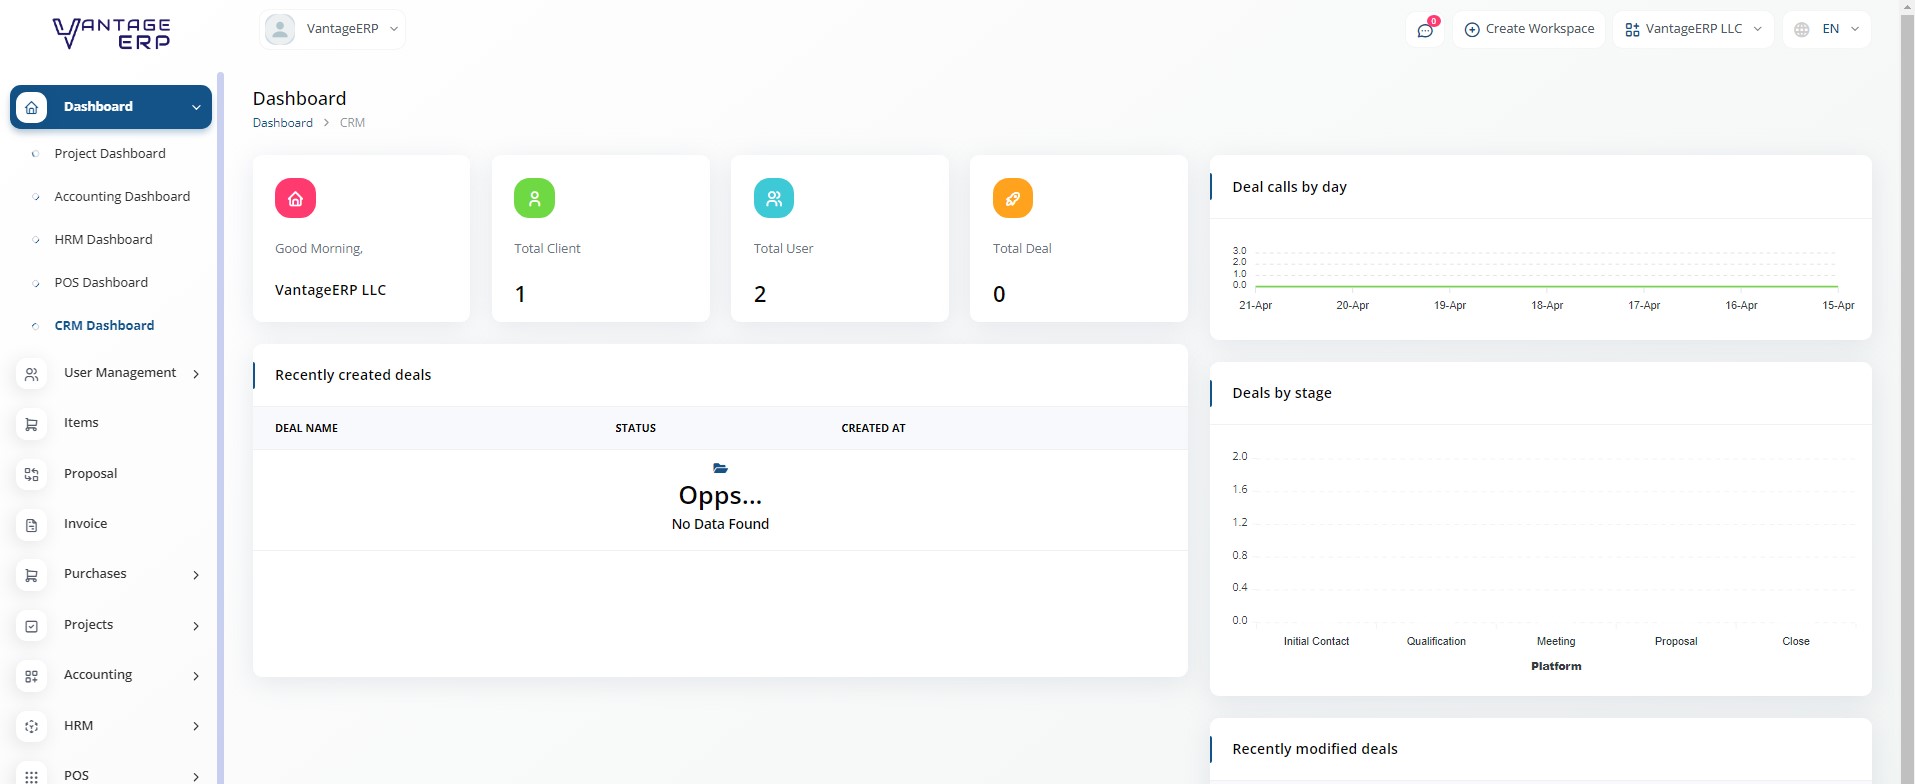The height and width of the screenshot is (784, 1915).
Task: Click the plus icon beside Create Workspace
Action: pyautogui.click(x=1472, y=29)
